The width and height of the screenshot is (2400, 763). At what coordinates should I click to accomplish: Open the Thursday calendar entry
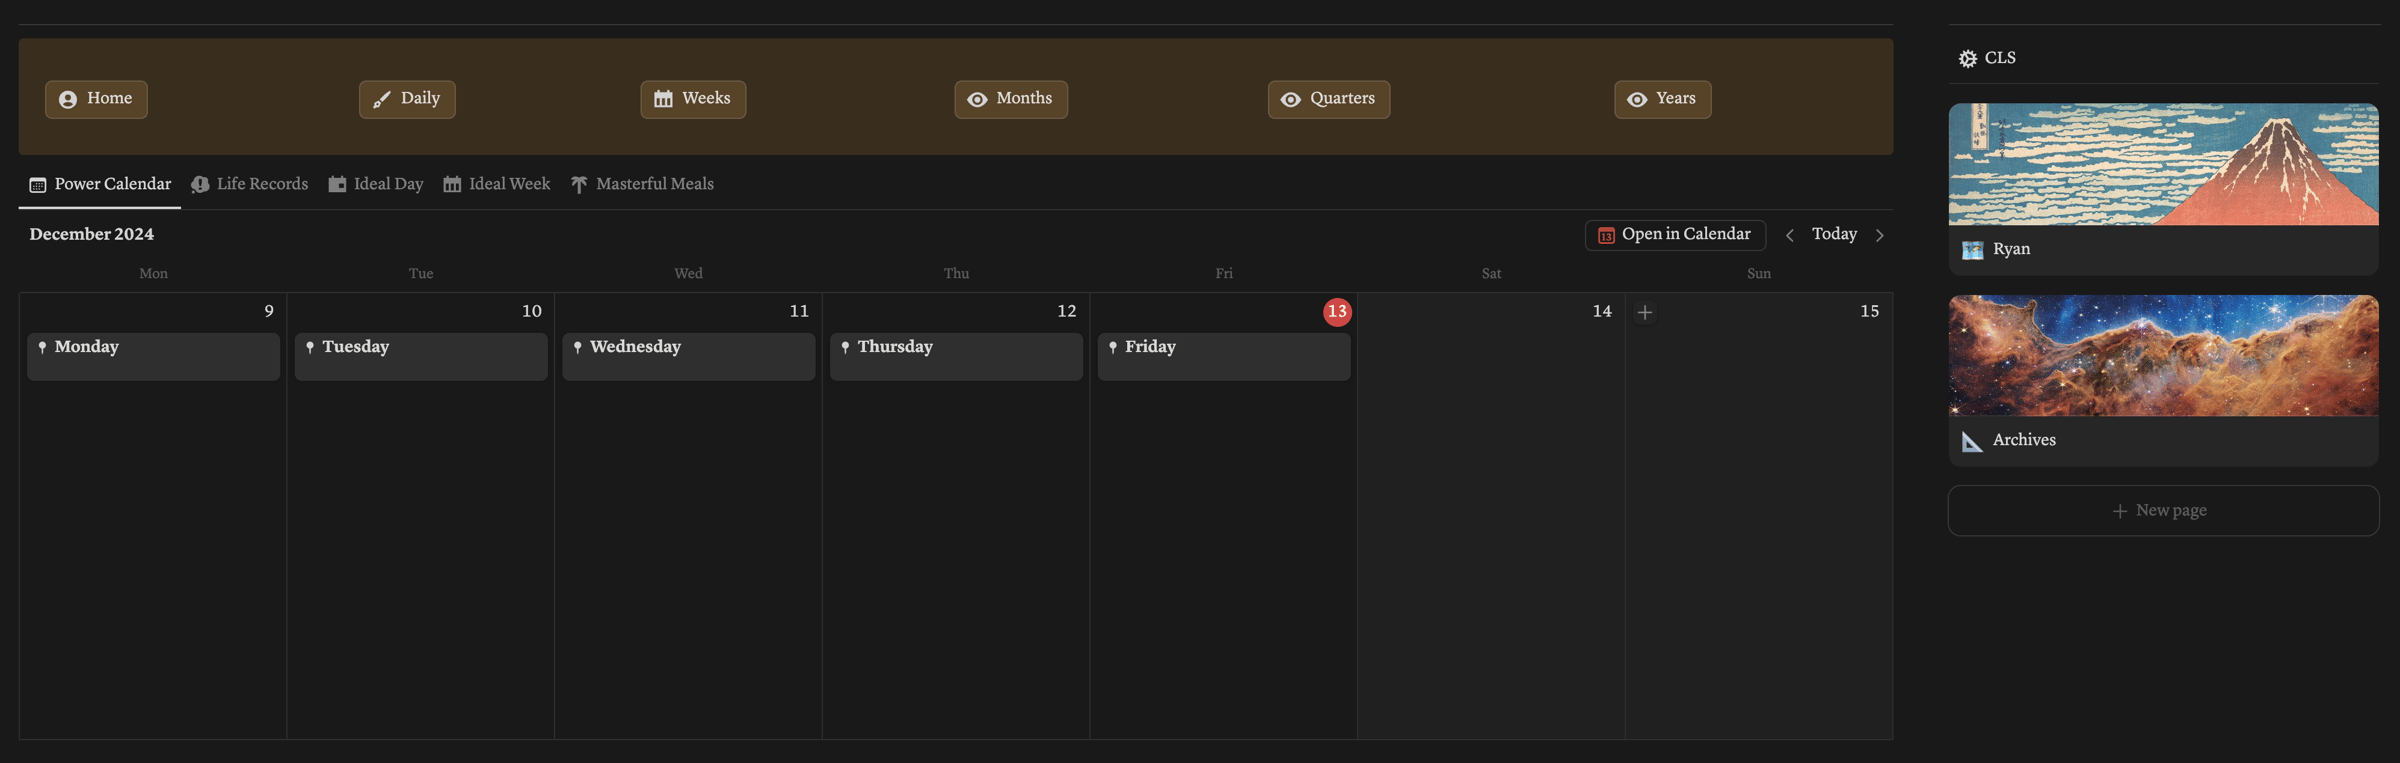click(956, 356)
